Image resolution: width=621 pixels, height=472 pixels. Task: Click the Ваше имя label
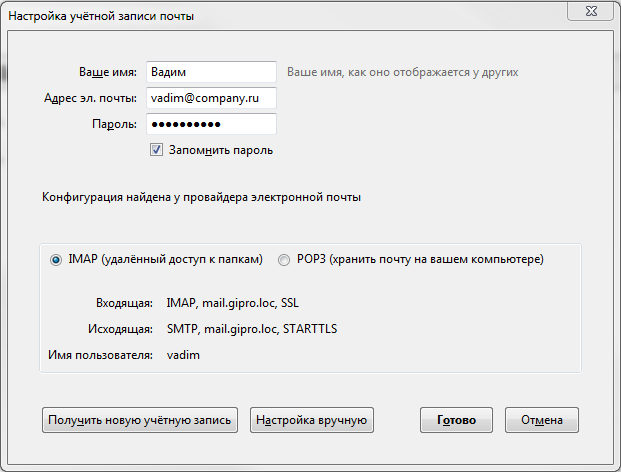point(108,72)
